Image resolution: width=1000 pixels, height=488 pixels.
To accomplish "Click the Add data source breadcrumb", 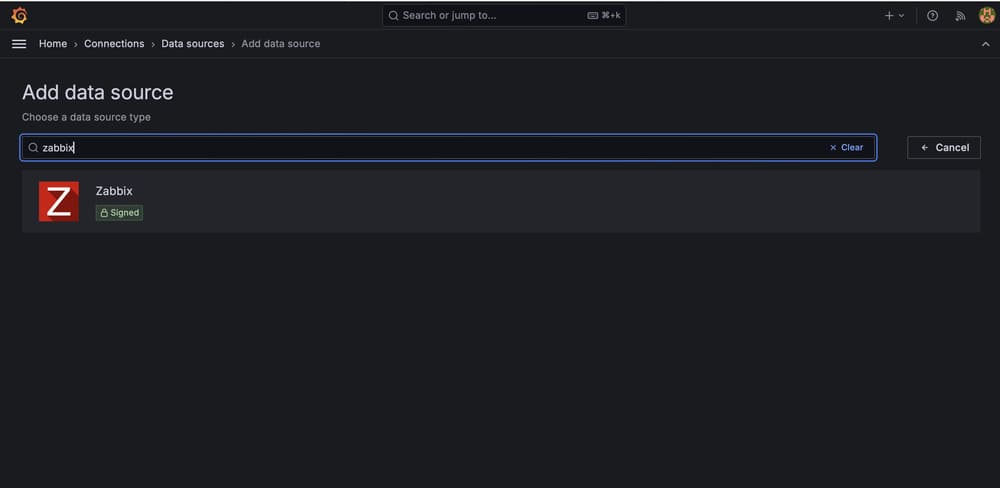I will [x=281, y=44].
